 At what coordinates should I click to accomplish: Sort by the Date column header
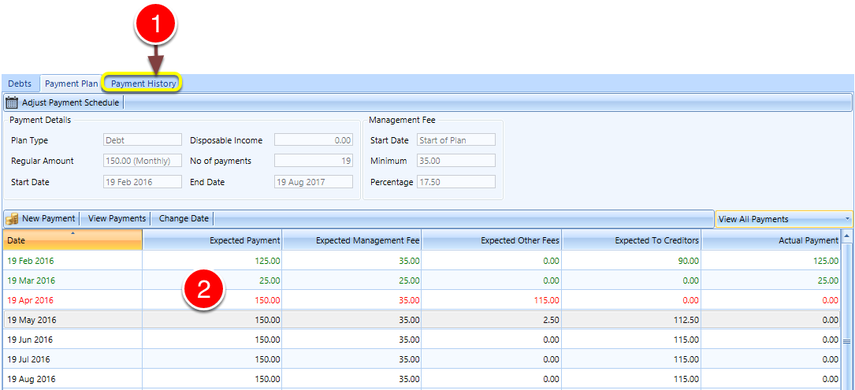73,240
